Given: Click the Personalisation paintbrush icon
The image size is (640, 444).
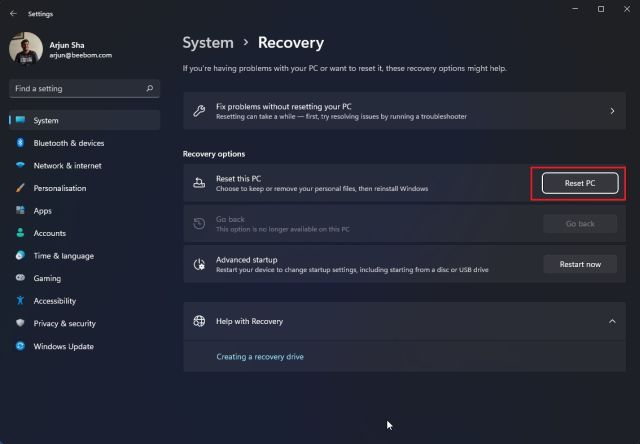Looking at the screenshot, I should (20, 188).
